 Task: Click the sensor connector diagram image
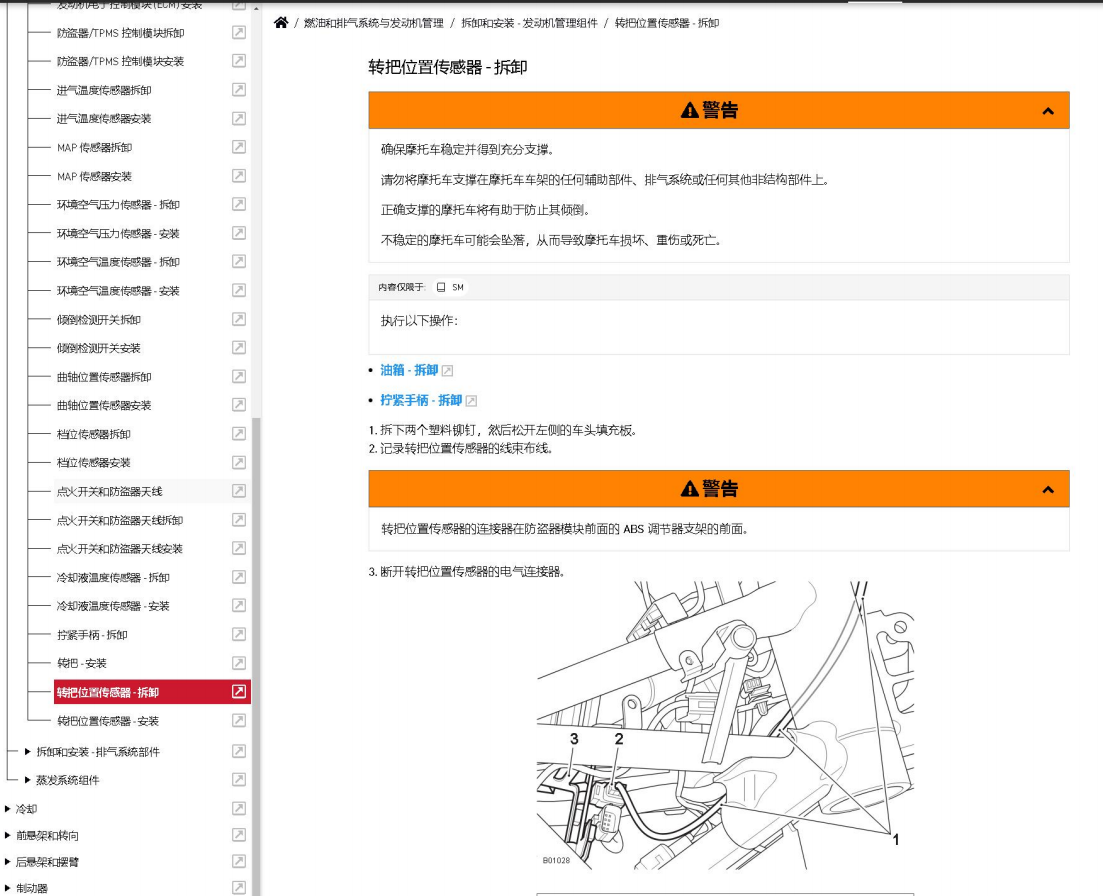tap(724, 725)
